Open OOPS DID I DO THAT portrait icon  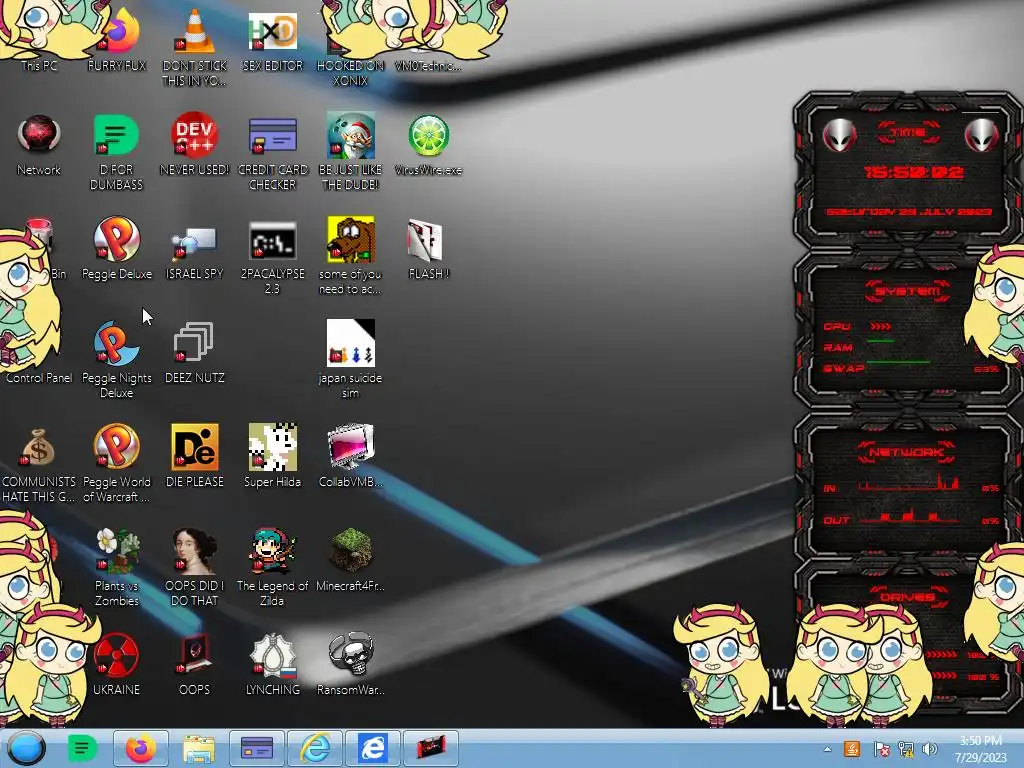pyautogui.click(x=195, y=552)
